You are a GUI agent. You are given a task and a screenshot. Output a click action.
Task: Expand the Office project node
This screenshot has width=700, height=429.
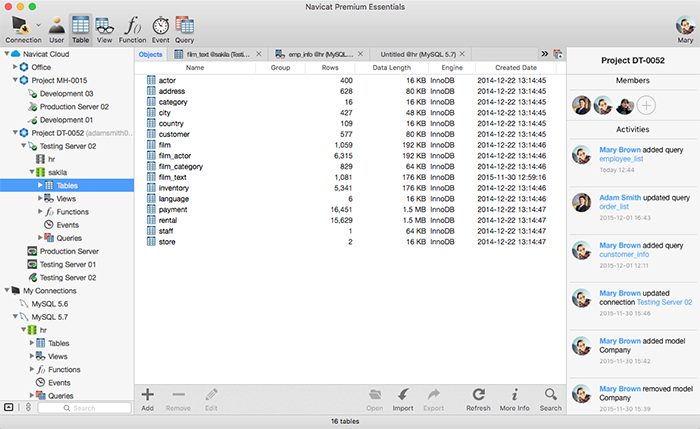point(15,67)
